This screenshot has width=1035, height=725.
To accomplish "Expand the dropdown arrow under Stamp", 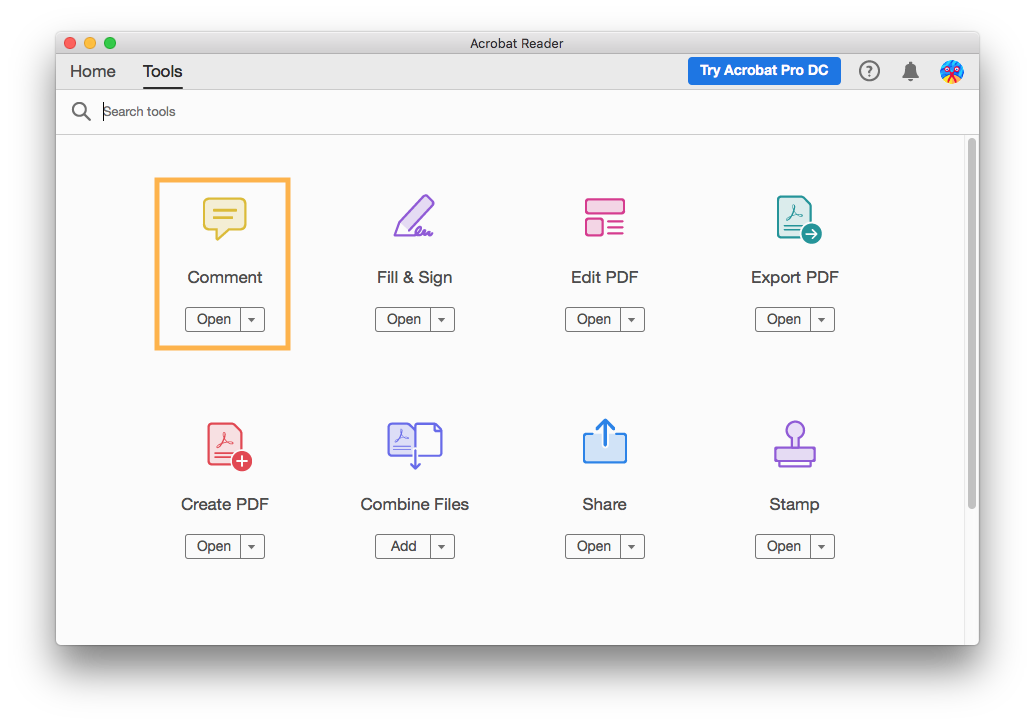I will (x=822, y=547).
